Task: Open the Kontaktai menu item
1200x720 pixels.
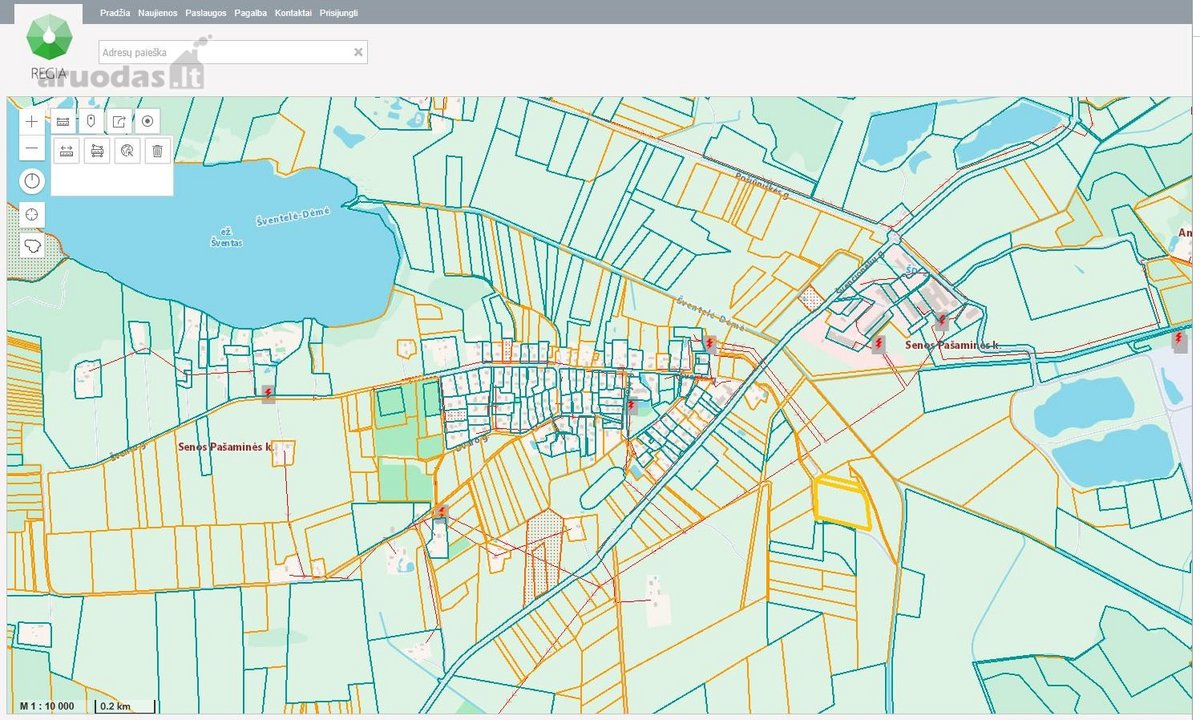Action: click(x=293, y=13)
